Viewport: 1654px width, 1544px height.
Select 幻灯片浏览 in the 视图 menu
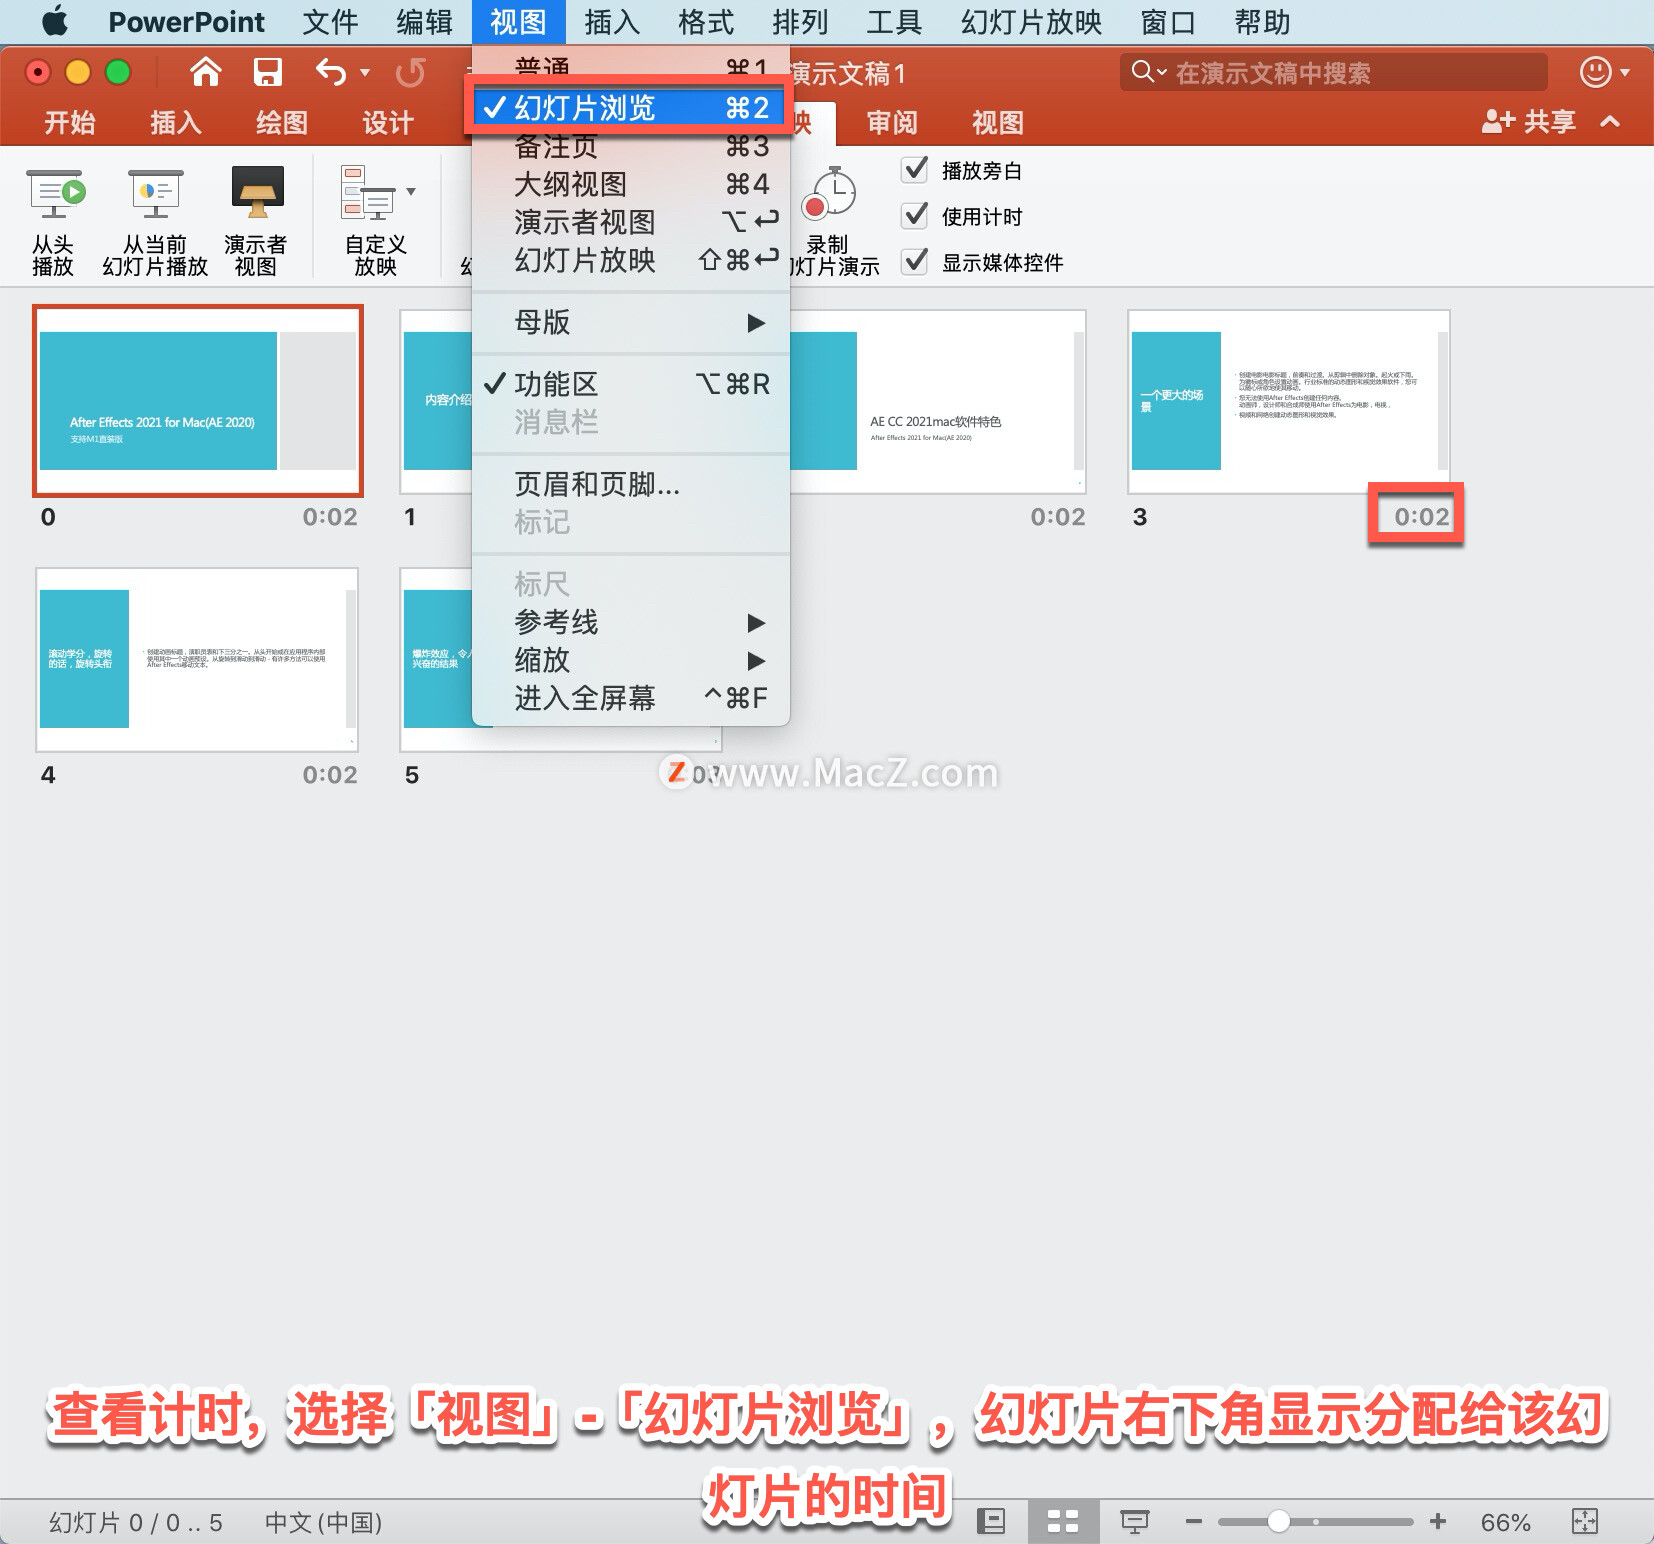tap(630, 108)
